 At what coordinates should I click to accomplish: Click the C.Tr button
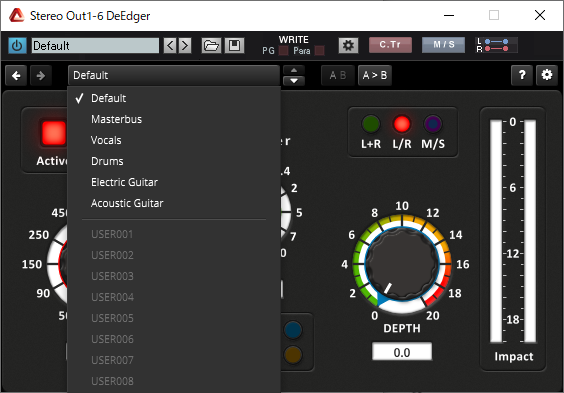click(x=390, y=45)
